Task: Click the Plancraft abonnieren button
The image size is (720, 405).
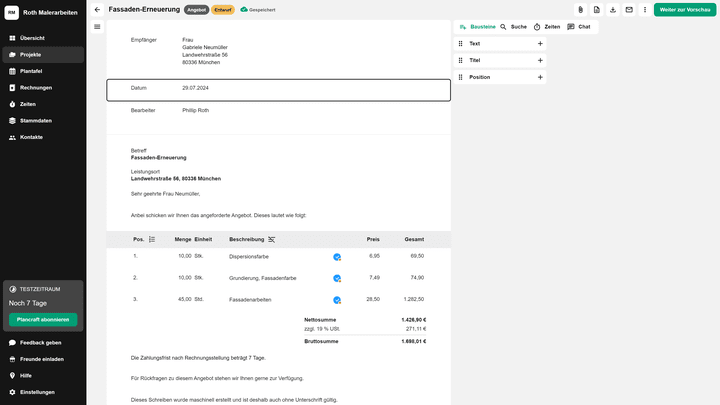Action: (x=43, y=320)
